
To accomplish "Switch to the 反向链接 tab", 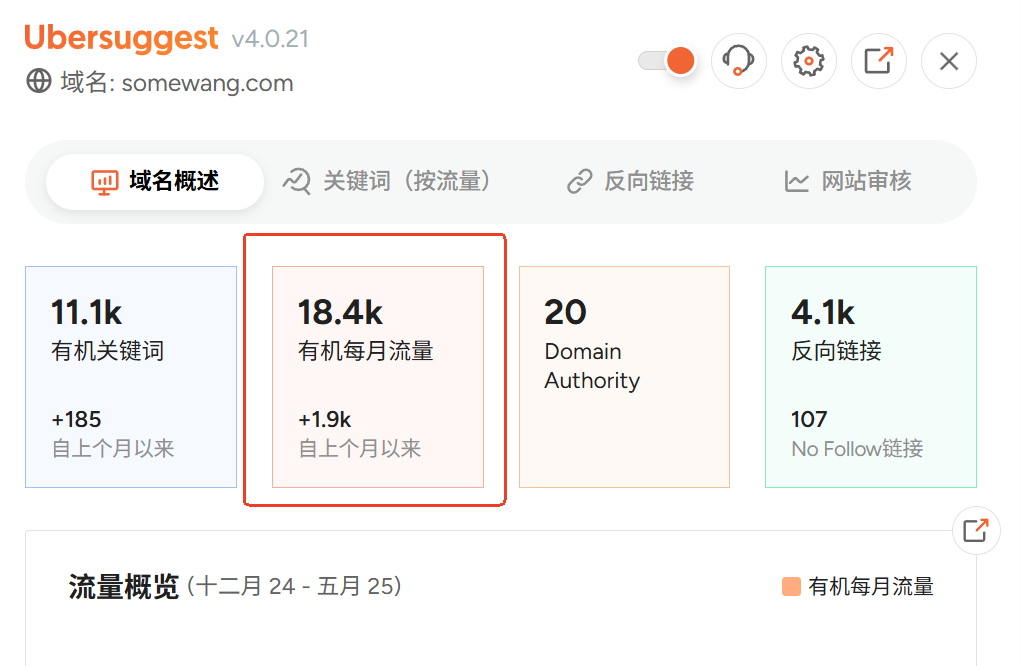I will pyautogui.click(x=630, y=181).
